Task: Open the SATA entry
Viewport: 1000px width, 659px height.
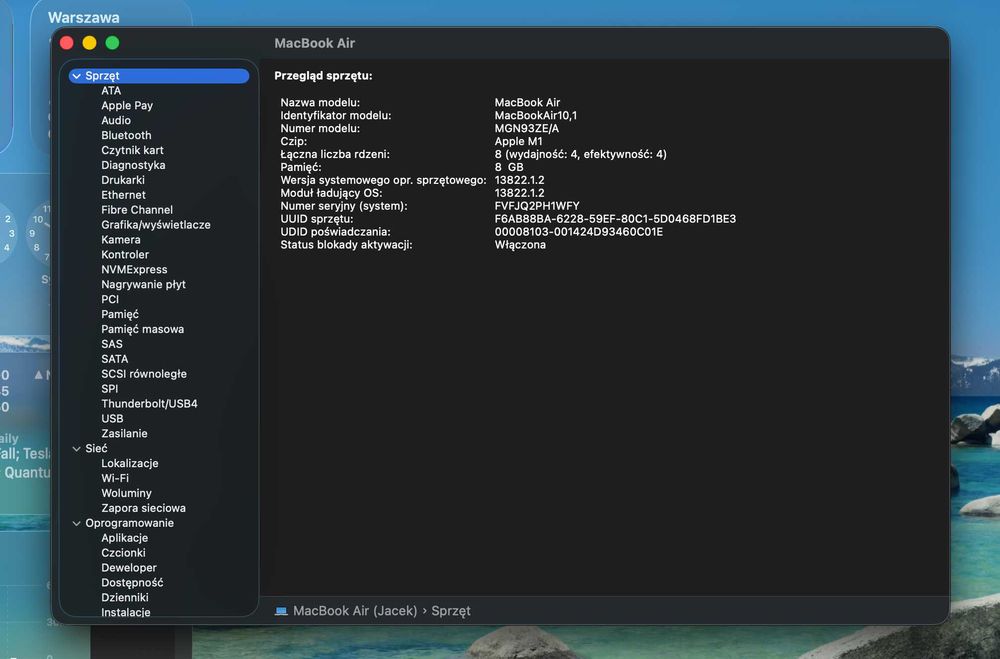Action: (114, 359)
